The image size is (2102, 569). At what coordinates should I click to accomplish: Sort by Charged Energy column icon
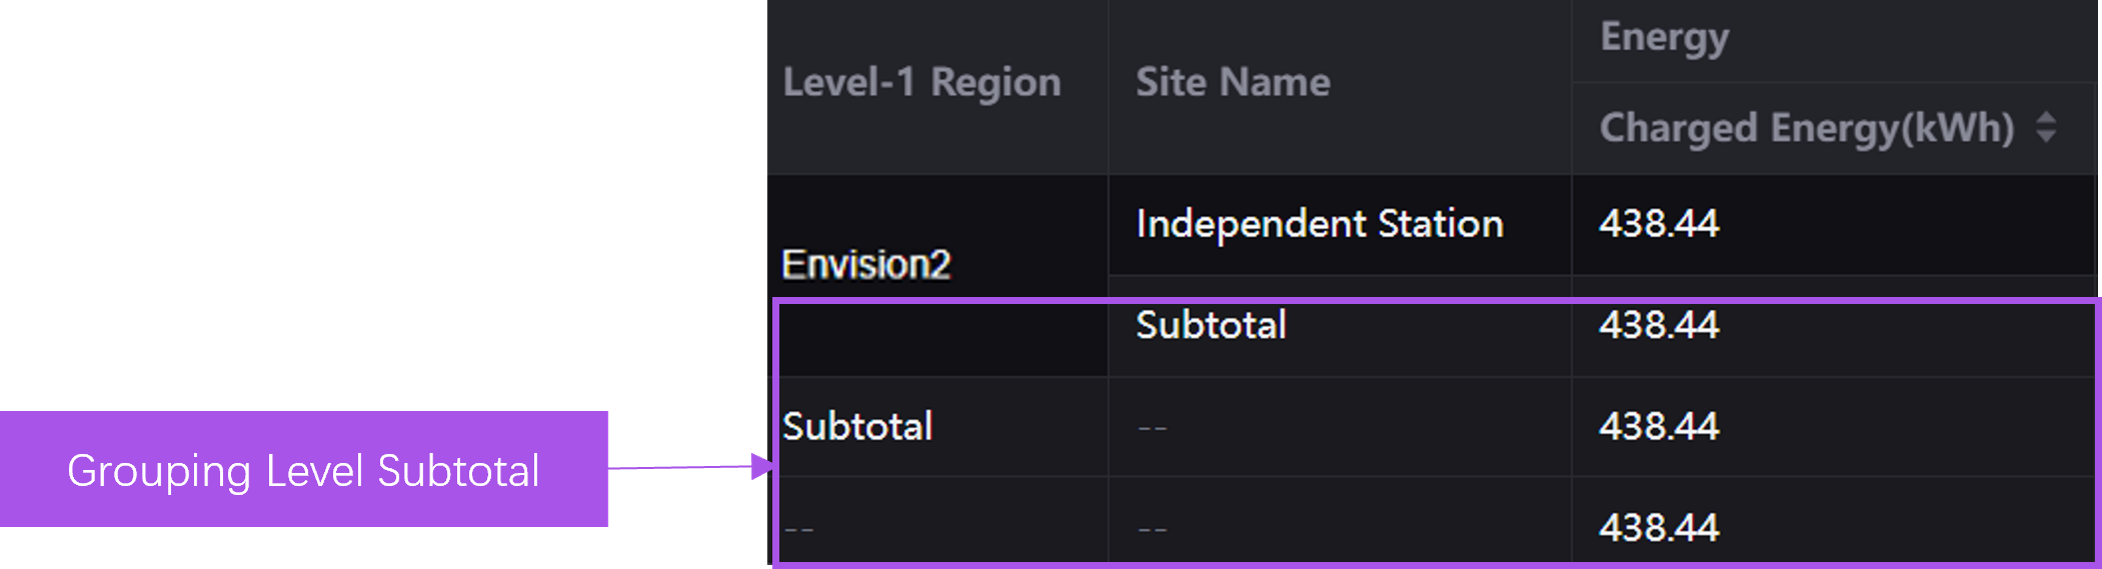[x=2046, y=127]
